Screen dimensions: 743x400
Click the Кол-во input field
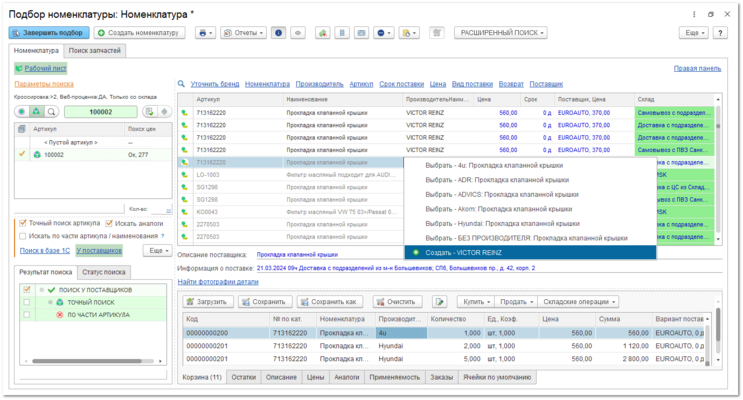pos(161,209)
